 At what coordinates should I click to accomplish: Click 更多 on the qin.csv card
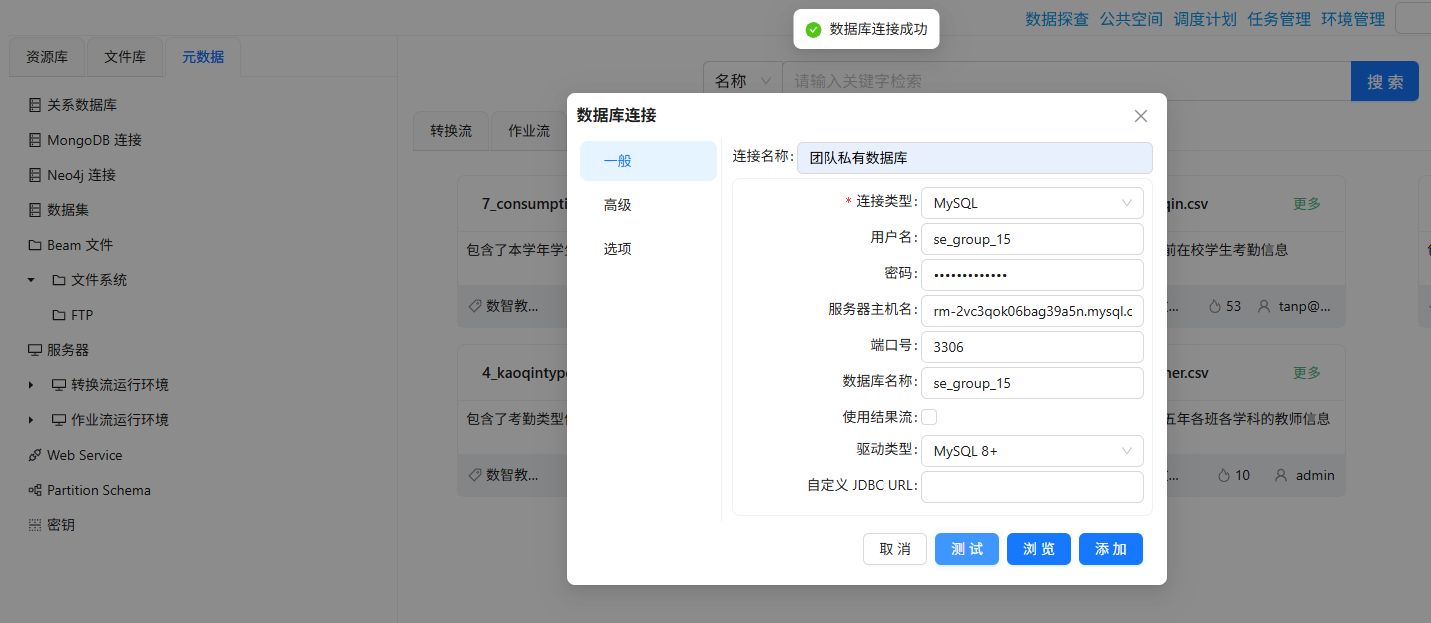1307,204
